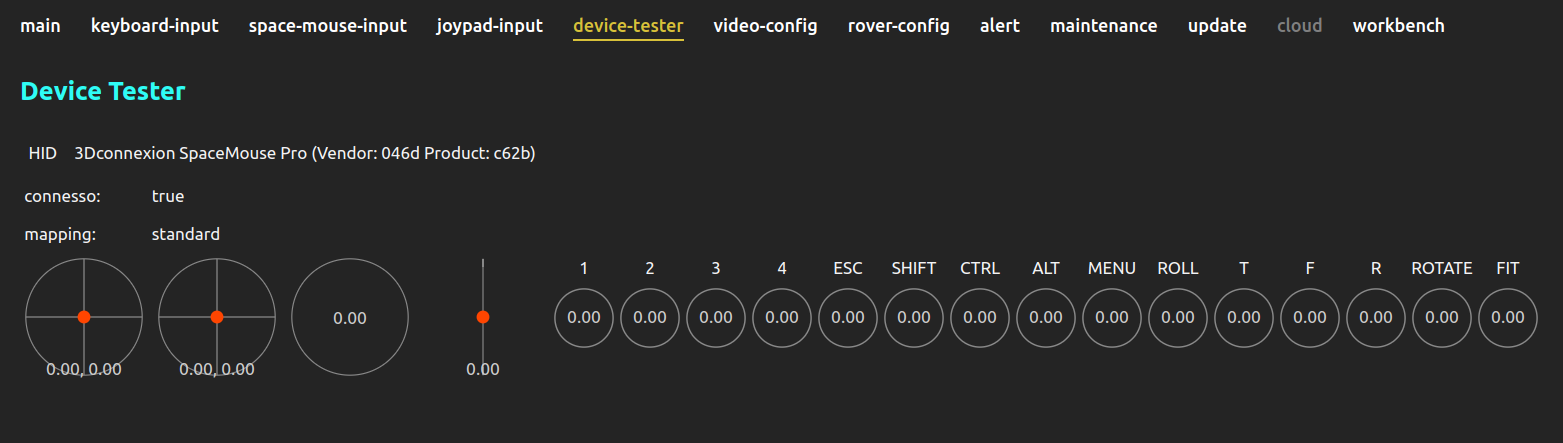
Task: Click the SHIFT button indicator circle
Action: click(x=914, y=317)
